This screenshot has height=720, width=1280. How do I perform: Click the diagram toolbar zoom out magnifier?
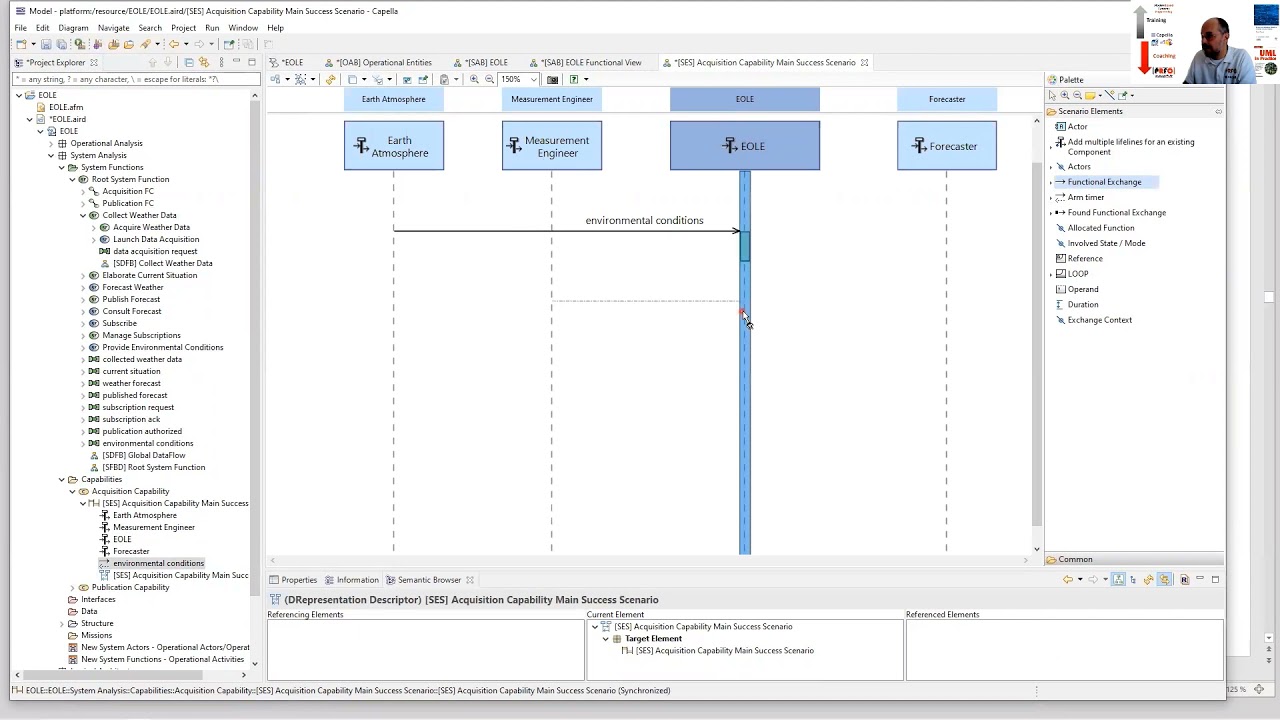tap(489, 79)
